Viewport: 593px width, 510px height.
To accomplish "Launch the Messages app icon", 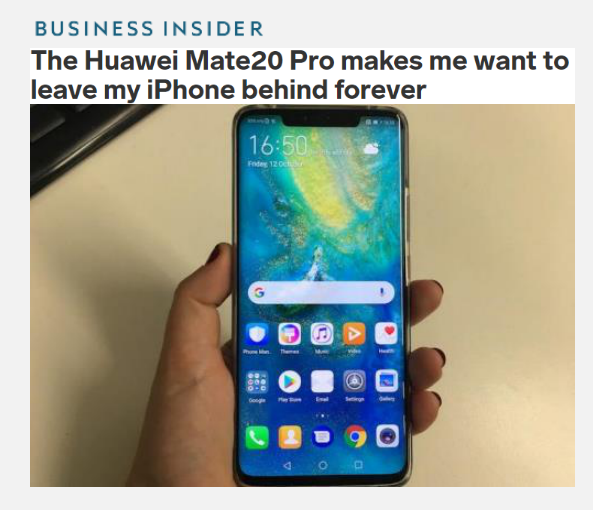I will tap(322, 437).
